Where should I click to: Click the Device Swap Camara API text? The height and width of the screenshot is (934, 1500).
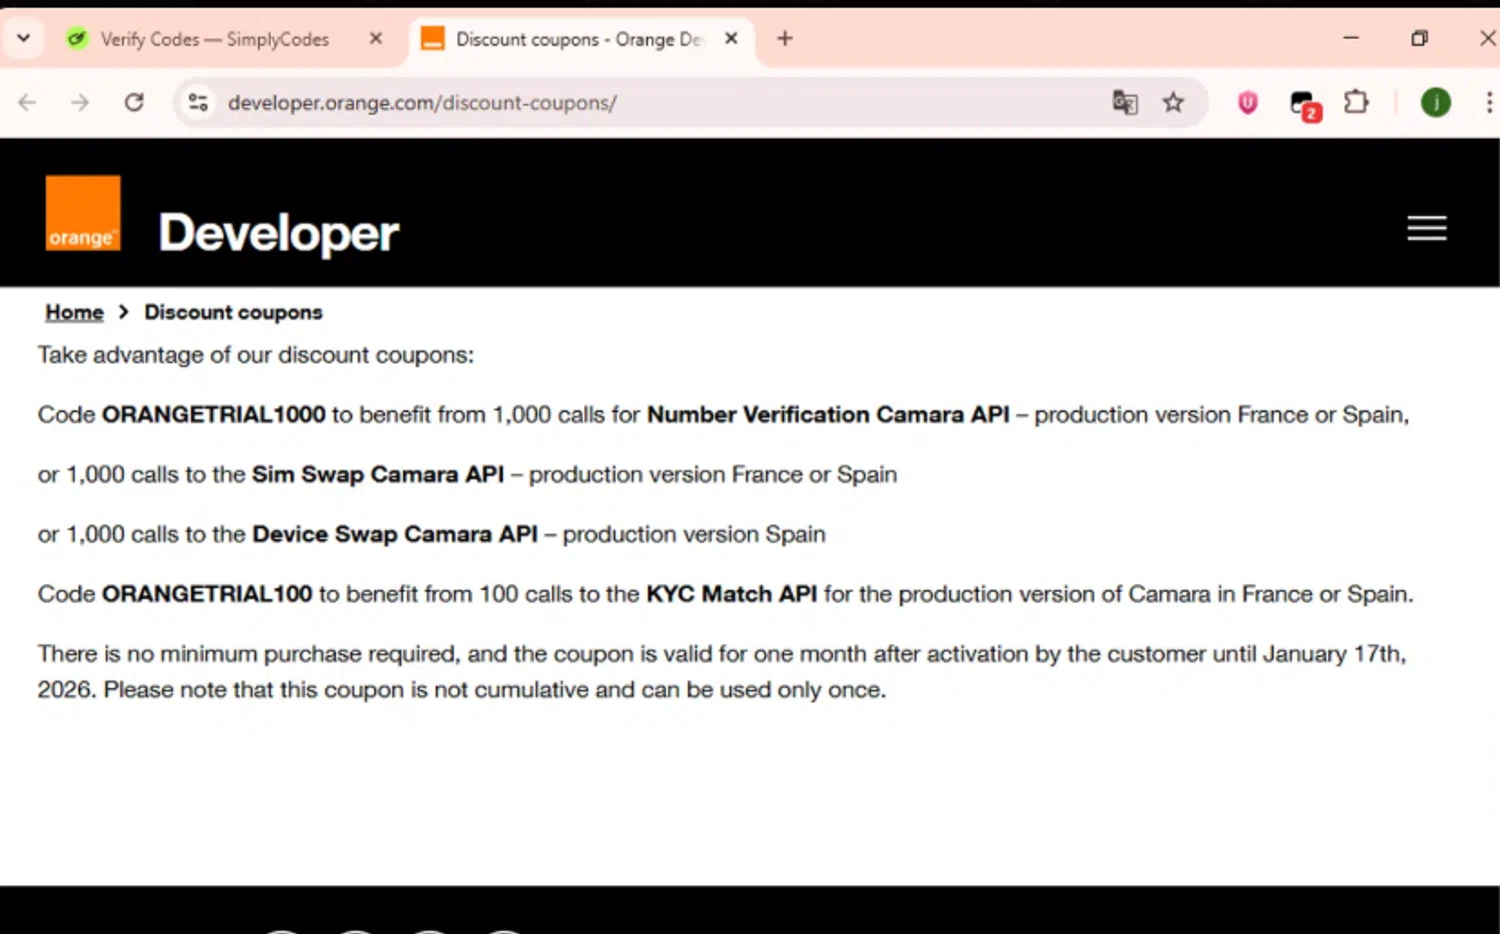point(395,534)
